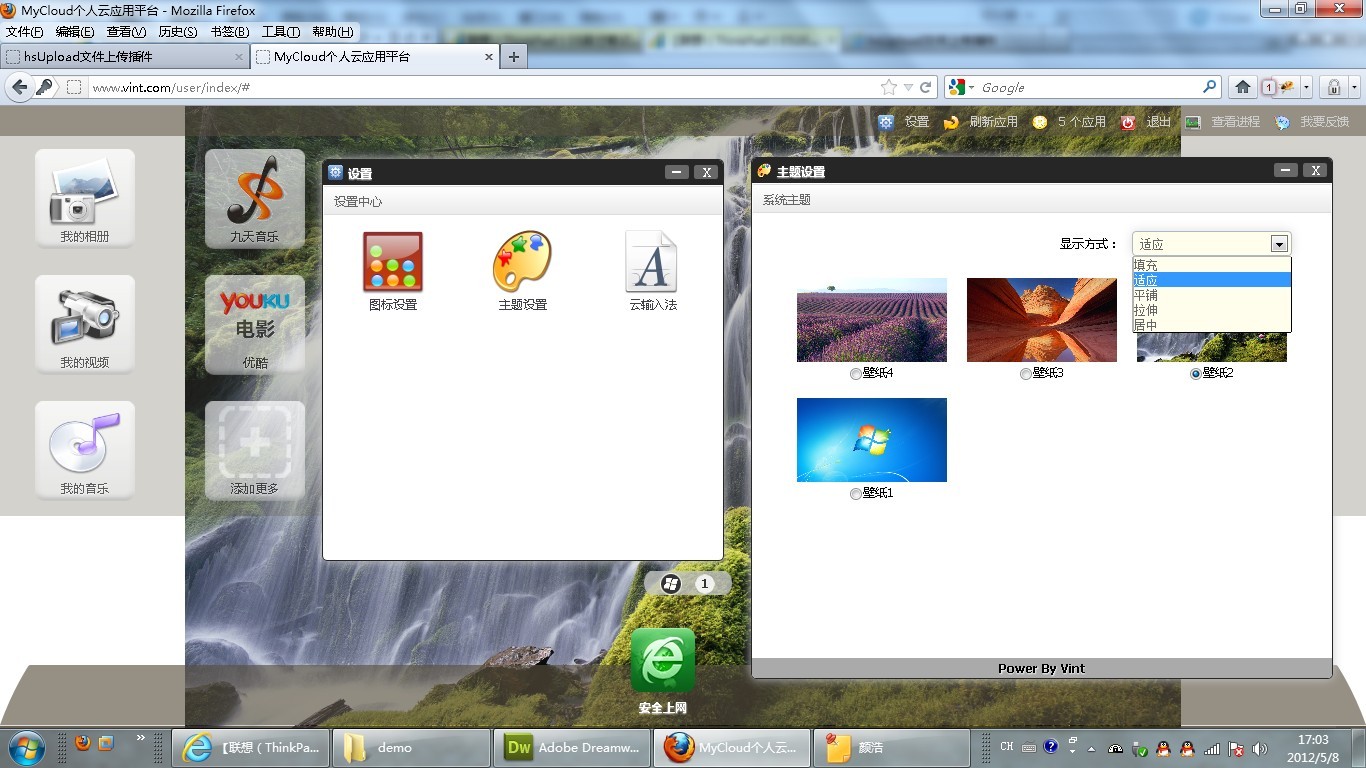Click the 5 个应用 app count icon
Viewport: 1366px width, 768px height.
click(x=1040, y=122)
